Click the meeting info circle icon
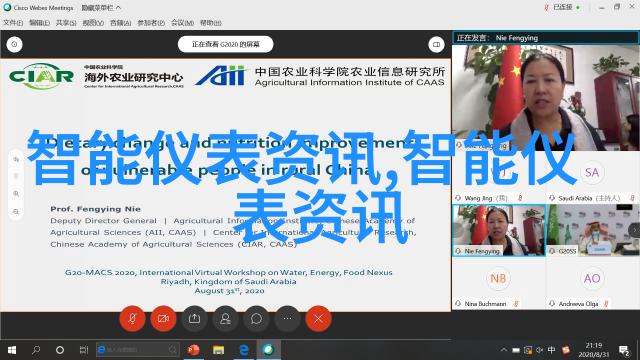Image resolution: width=640 pixels, height=360 pixels. [x=14, y=44]
